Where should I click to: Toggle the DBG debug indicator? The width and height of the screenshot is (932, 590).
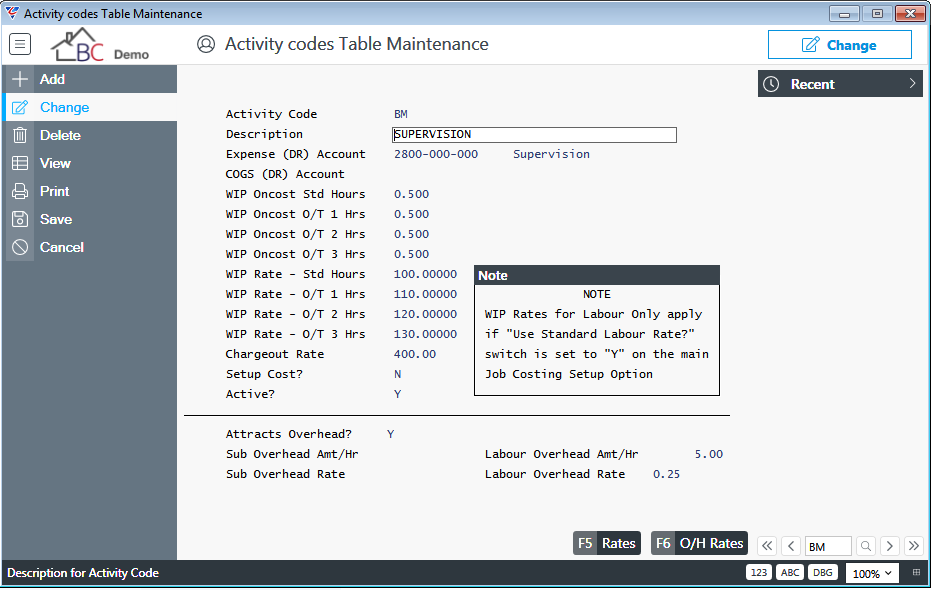coord(823,573)
